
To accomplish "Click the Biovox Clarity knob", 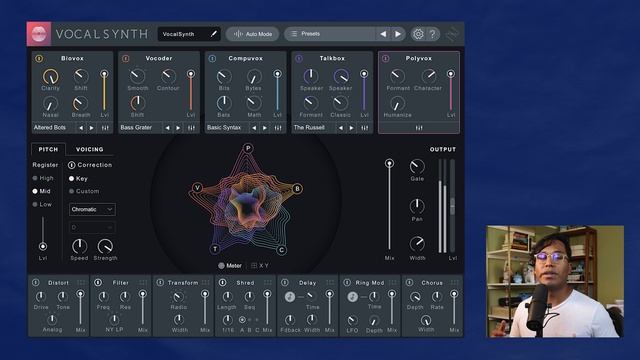I will pyautogui.click(x=51, y=77).
